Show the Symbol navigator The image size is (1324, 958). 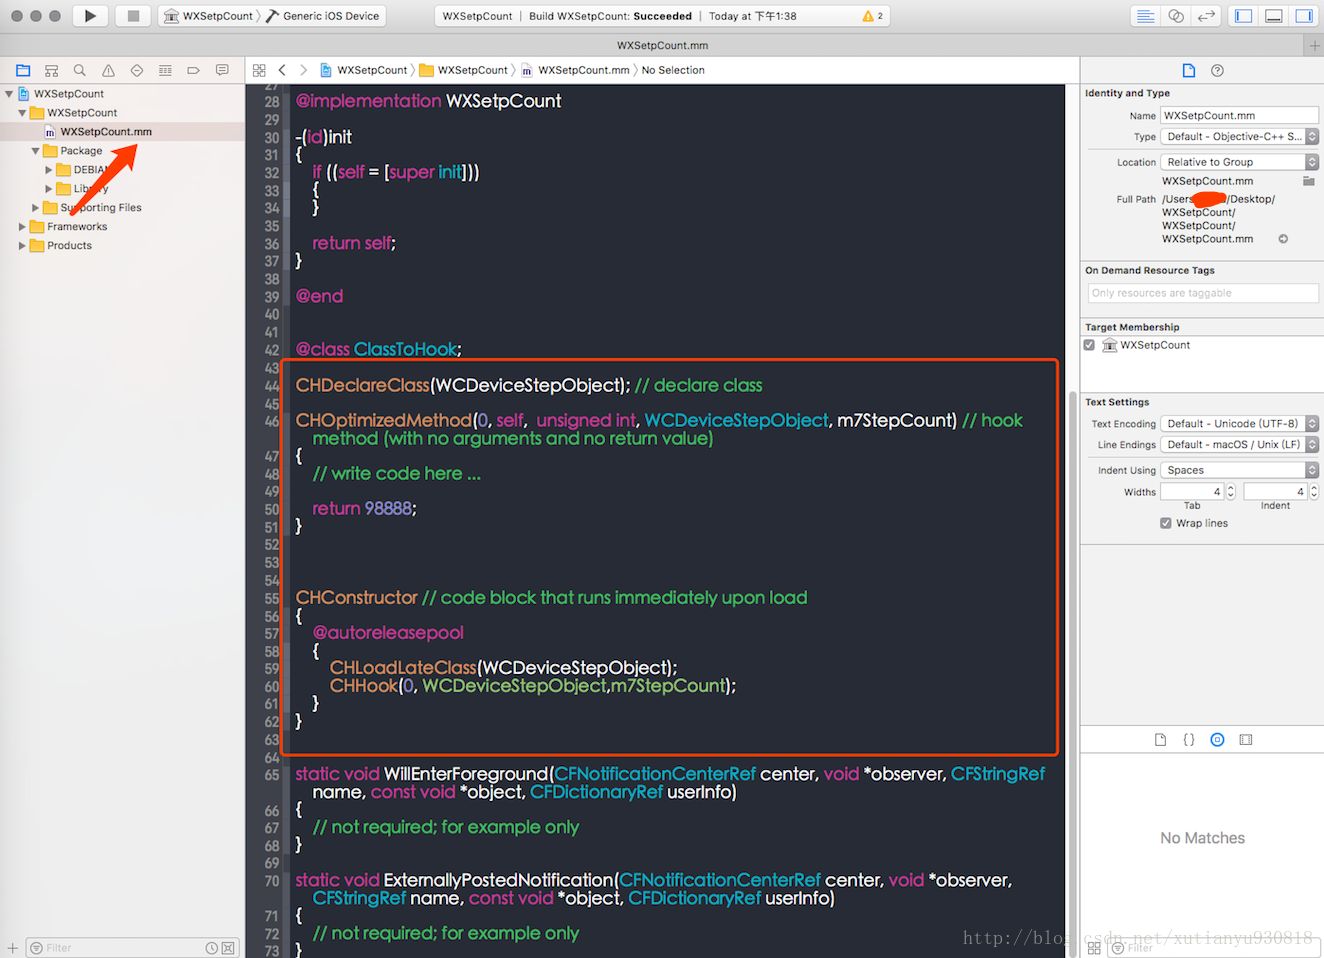click(51, 70)
